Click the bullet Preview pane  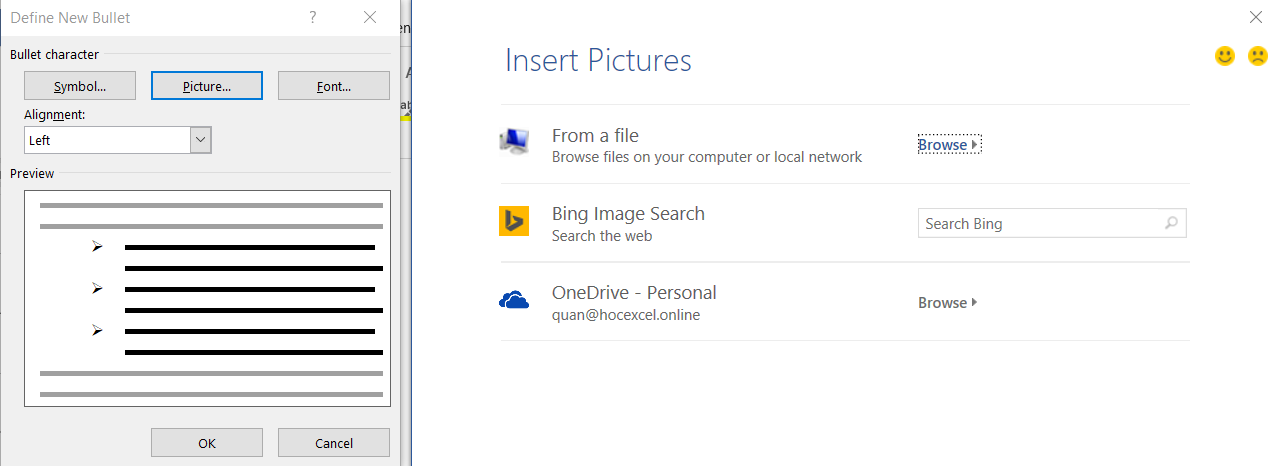click(207, 298)
